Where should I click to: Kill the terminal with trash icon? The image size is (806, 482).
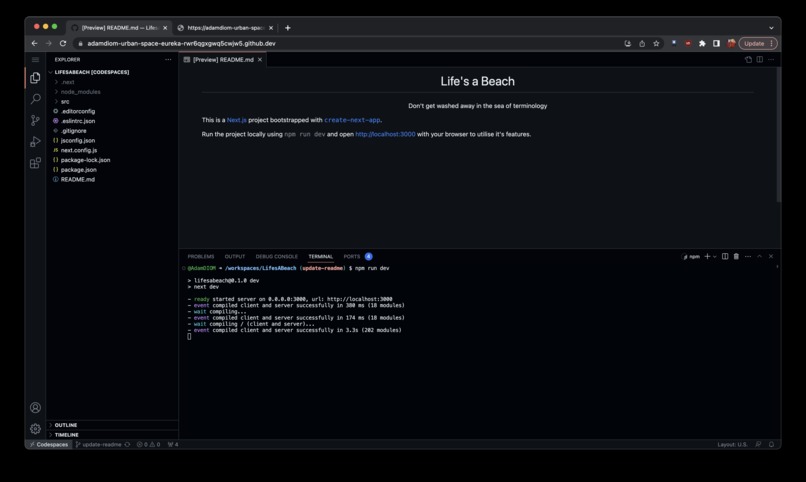point(736,256)
